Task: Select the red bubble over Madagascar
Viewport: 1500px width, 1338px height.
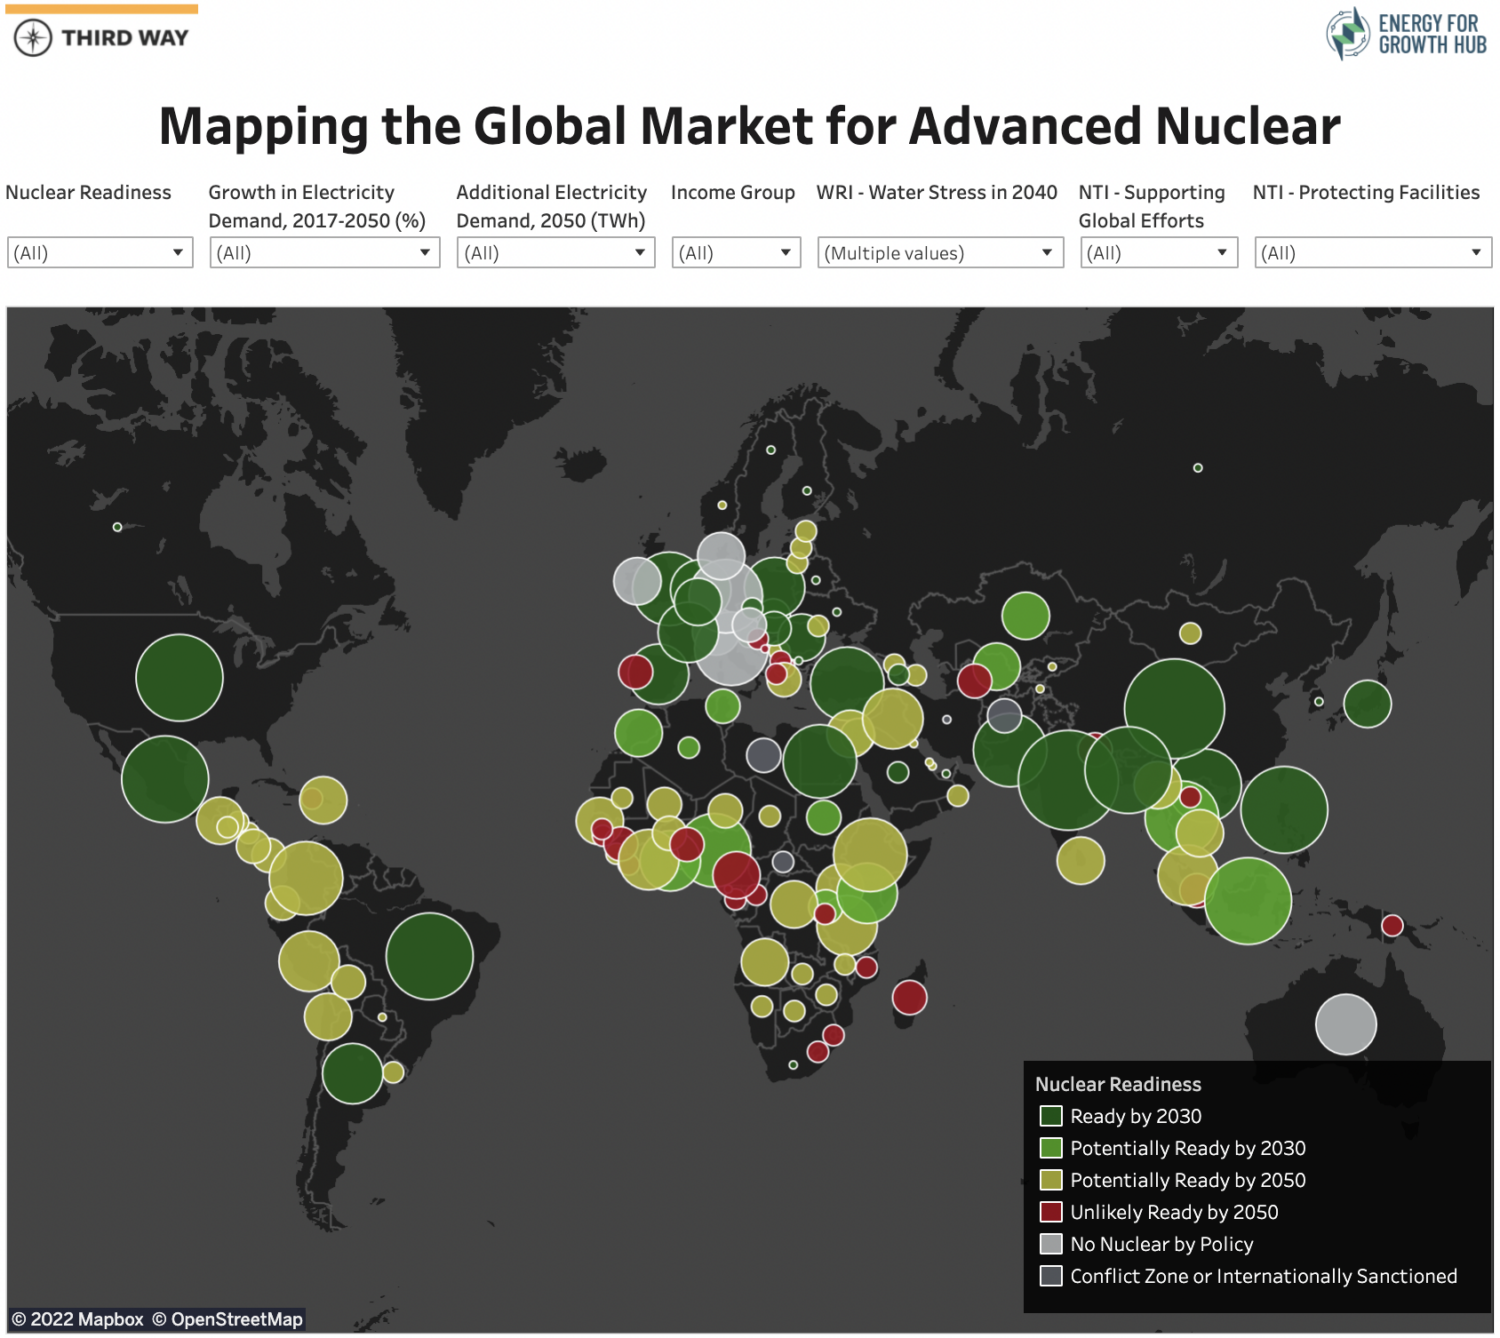Action: pyautogui.click(x=908, y=998)
